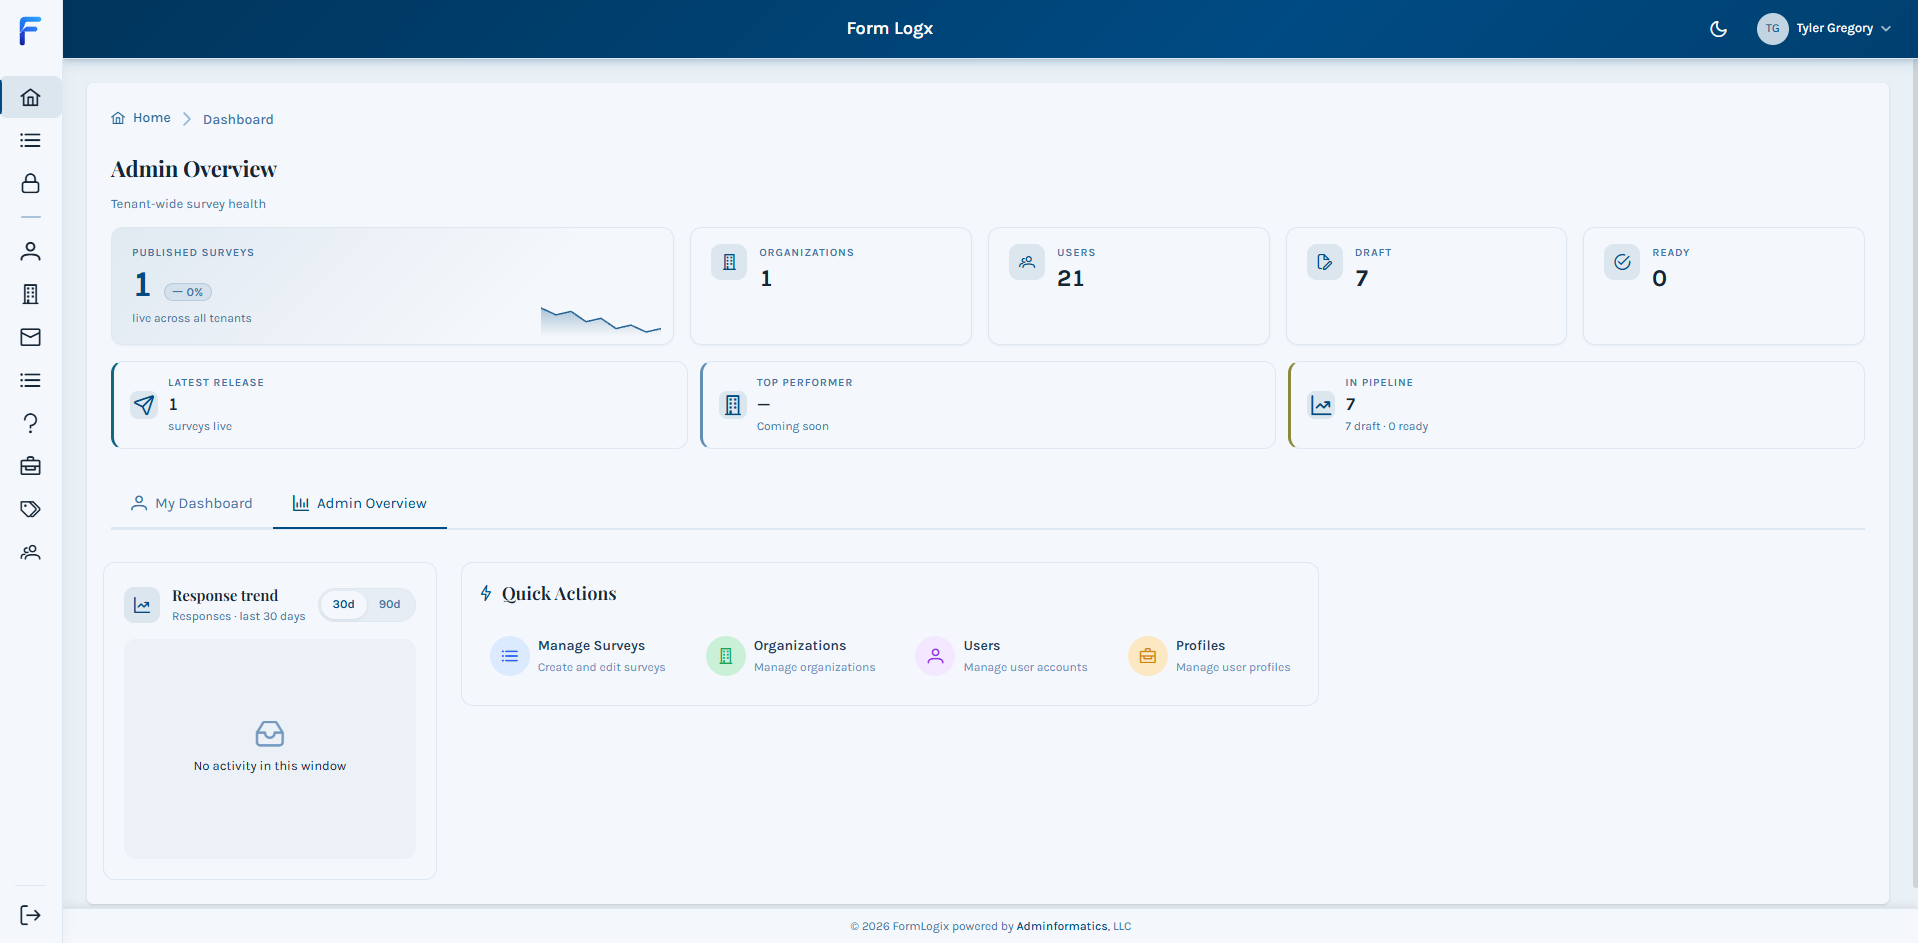Click the Published Surveys sparkline chart
Viewport: 1918px width, 943px height.
click(x=601, y=320)
